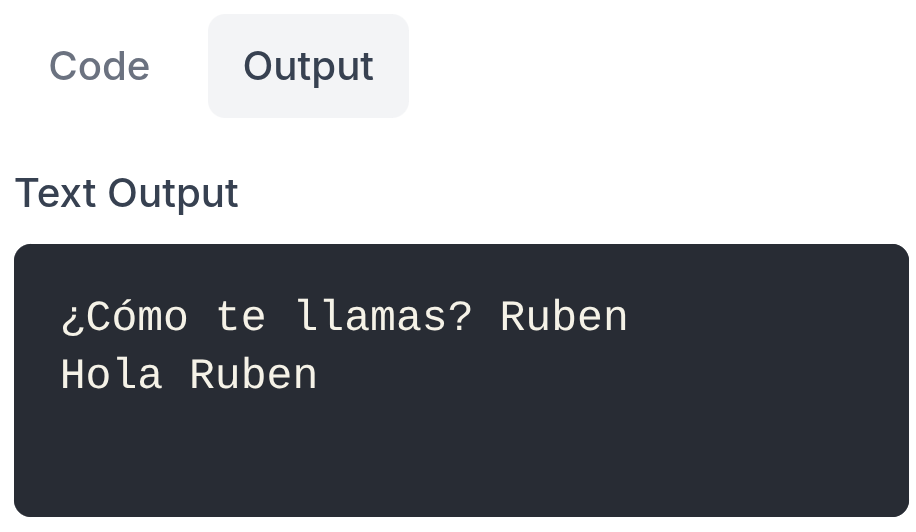Screen dimensions: 916x532
Task: Click the "Hola Ruben" output line
Action: pyautogui.click(x=189, y=374)
